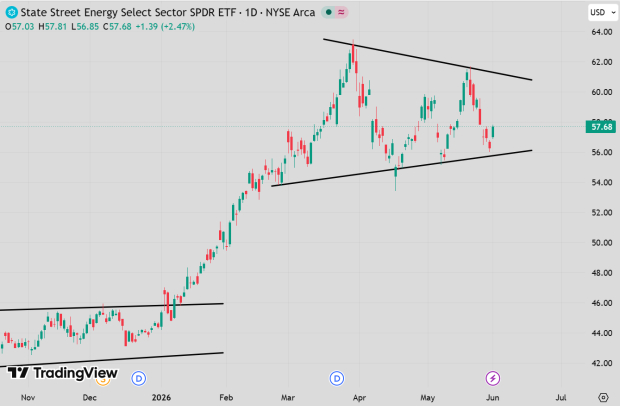This screenshot has height=406, width=620.
Task: Click the State Street Energy Select Sector title
Action: pyautogui.click(x=168, y=13)
